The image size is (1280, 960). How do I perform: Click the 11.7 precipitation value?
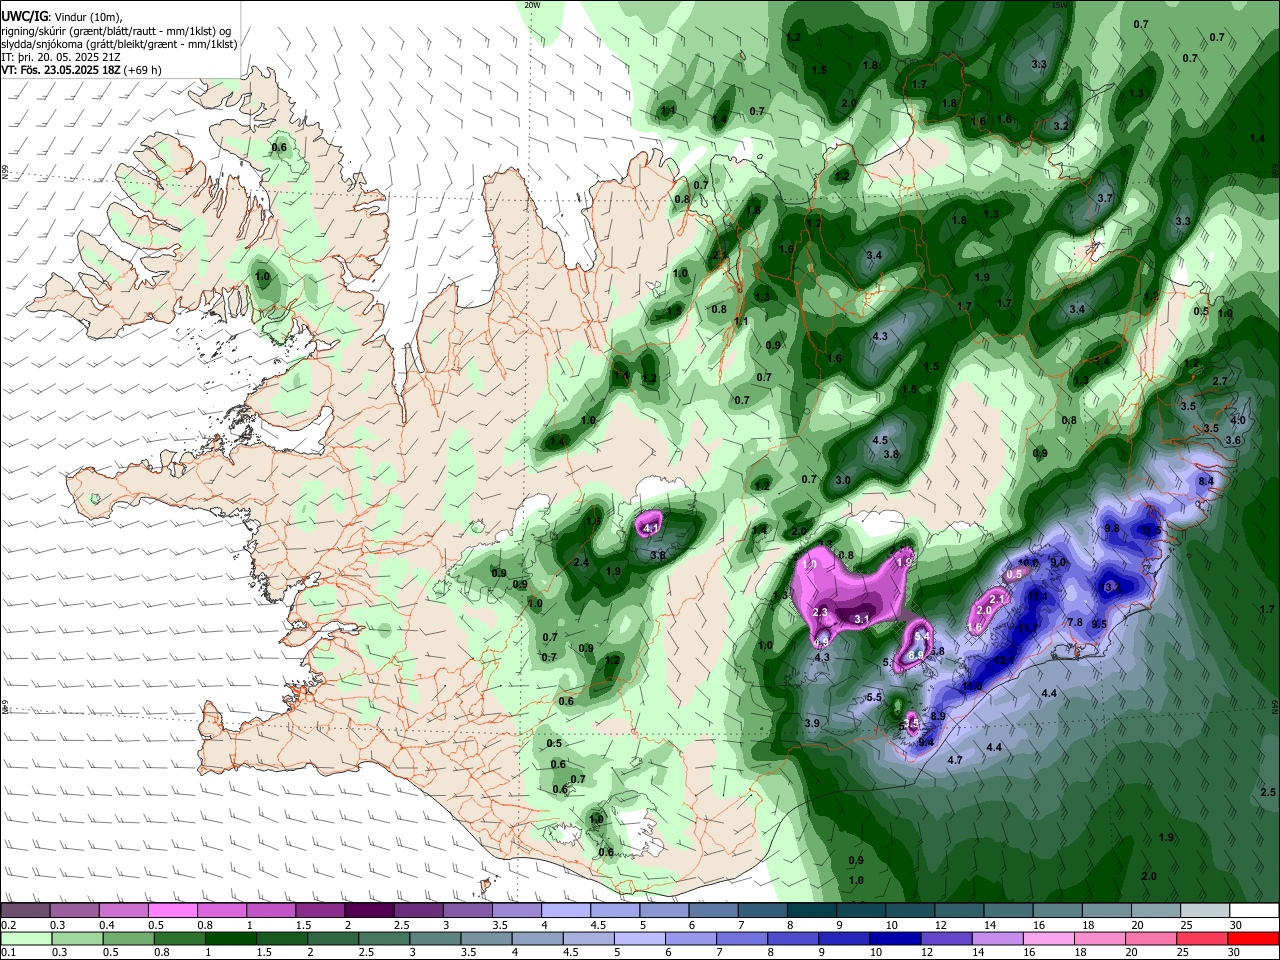coord(1028,628)
